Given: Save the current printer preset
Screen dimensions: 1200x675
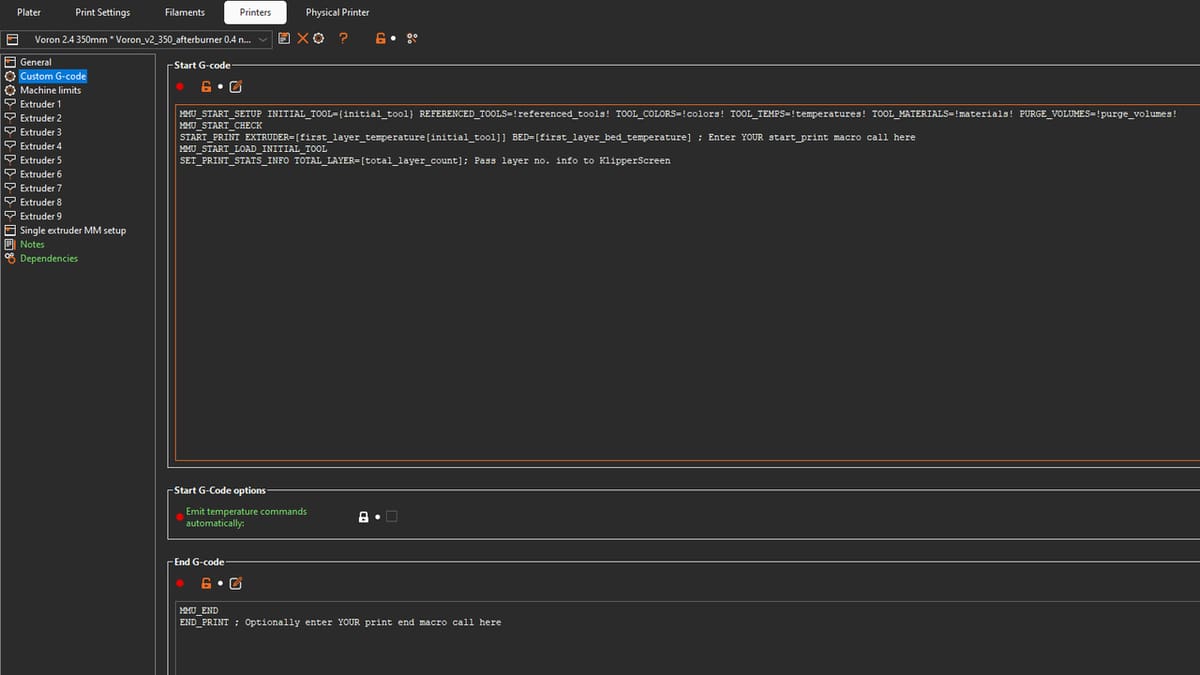Looking at the screenshot, I should coord(285,39).
